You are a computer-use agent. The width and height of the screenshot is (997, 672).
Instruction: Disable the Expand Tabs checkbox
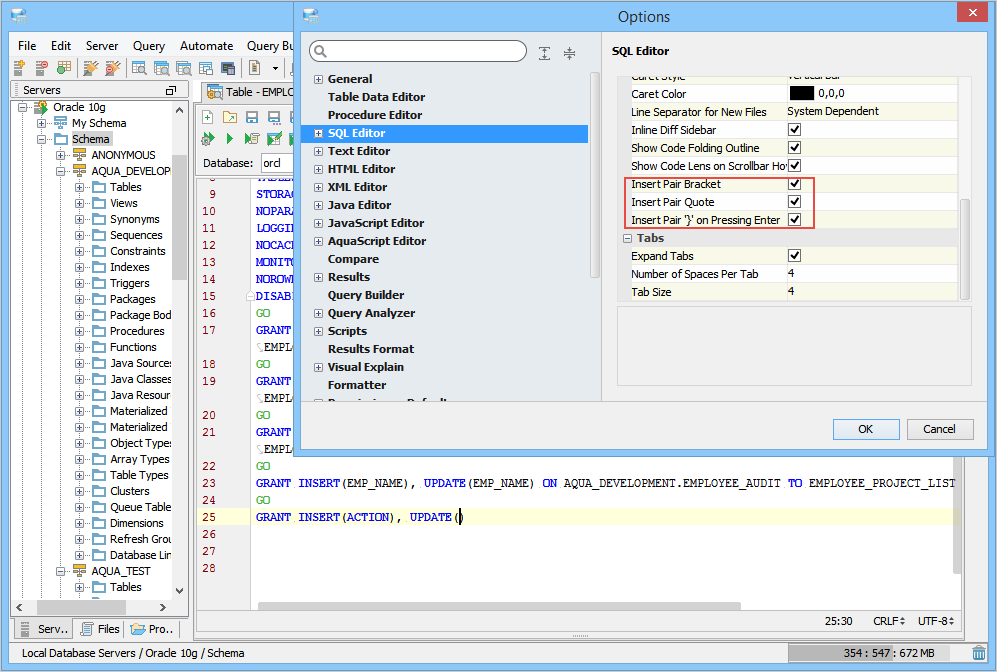(x=795, y=256)
